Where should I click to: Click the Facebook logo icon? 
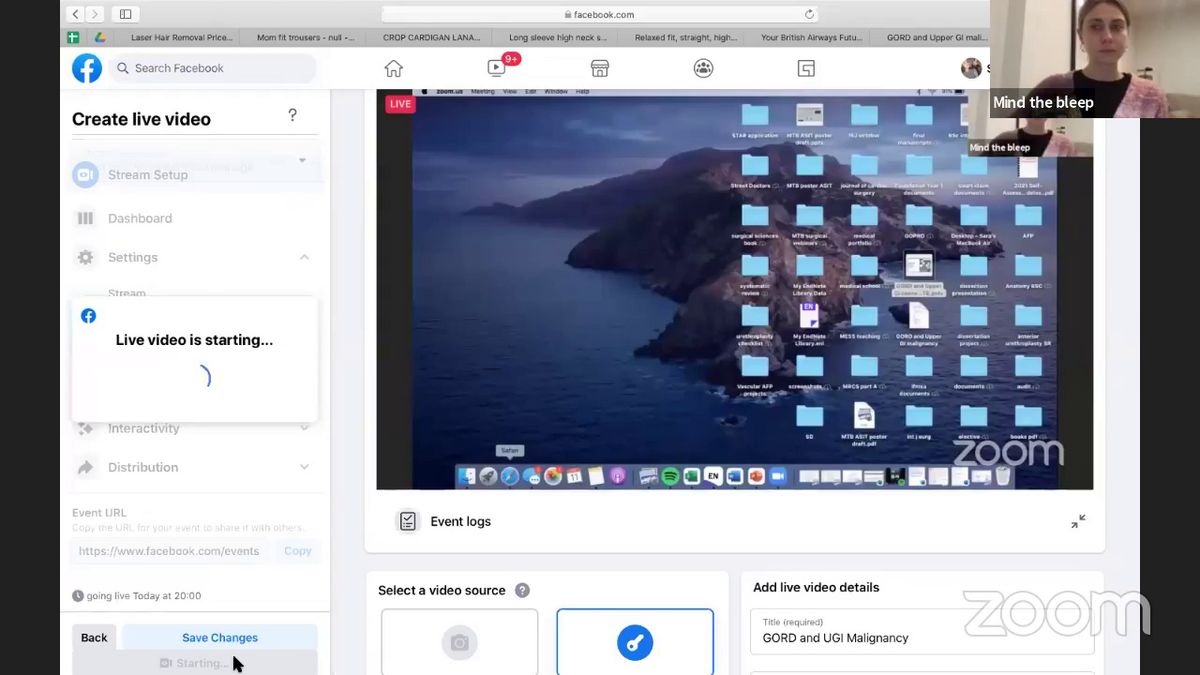point(87,68)
